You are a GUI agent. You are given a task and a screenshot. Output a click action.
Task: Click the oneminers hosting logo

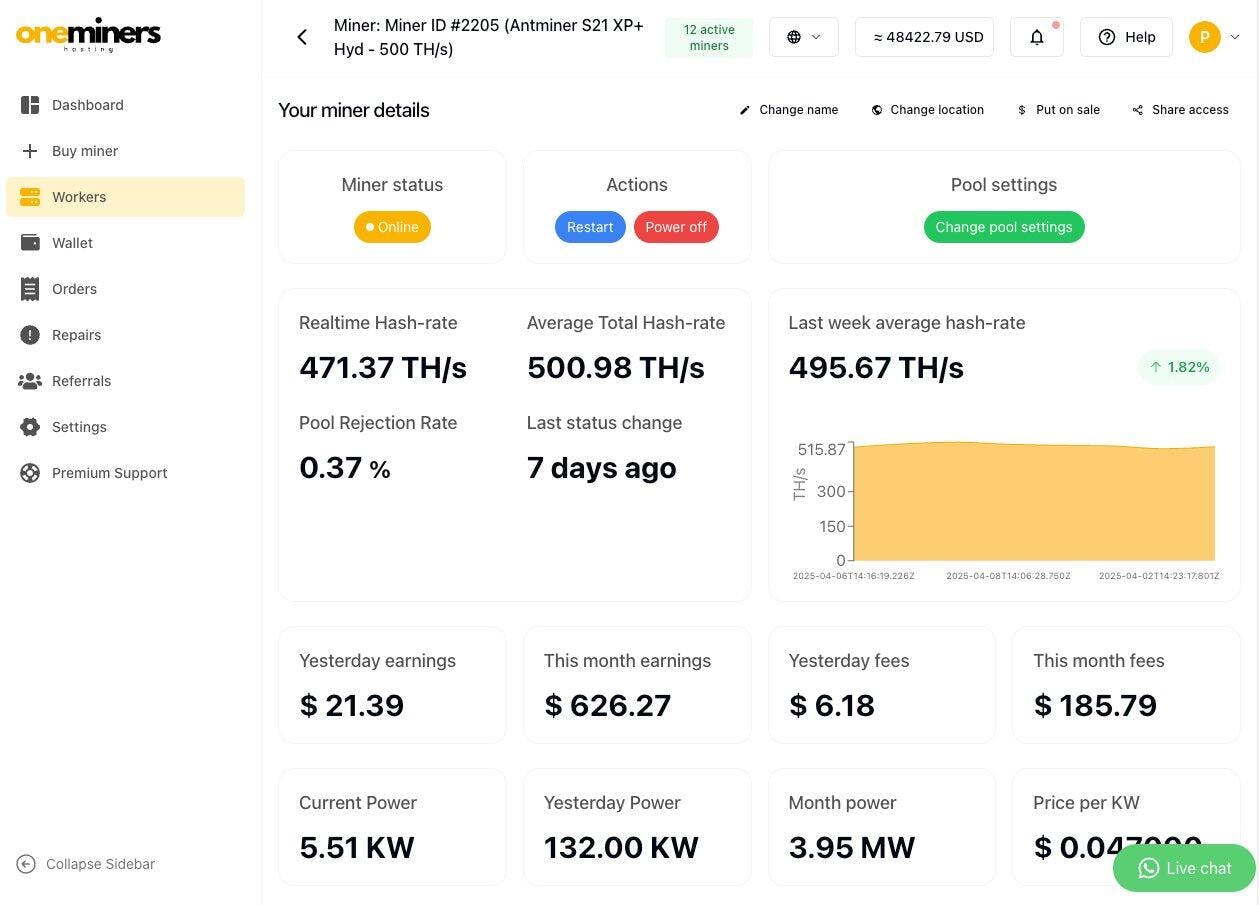[x=88, y=34]
